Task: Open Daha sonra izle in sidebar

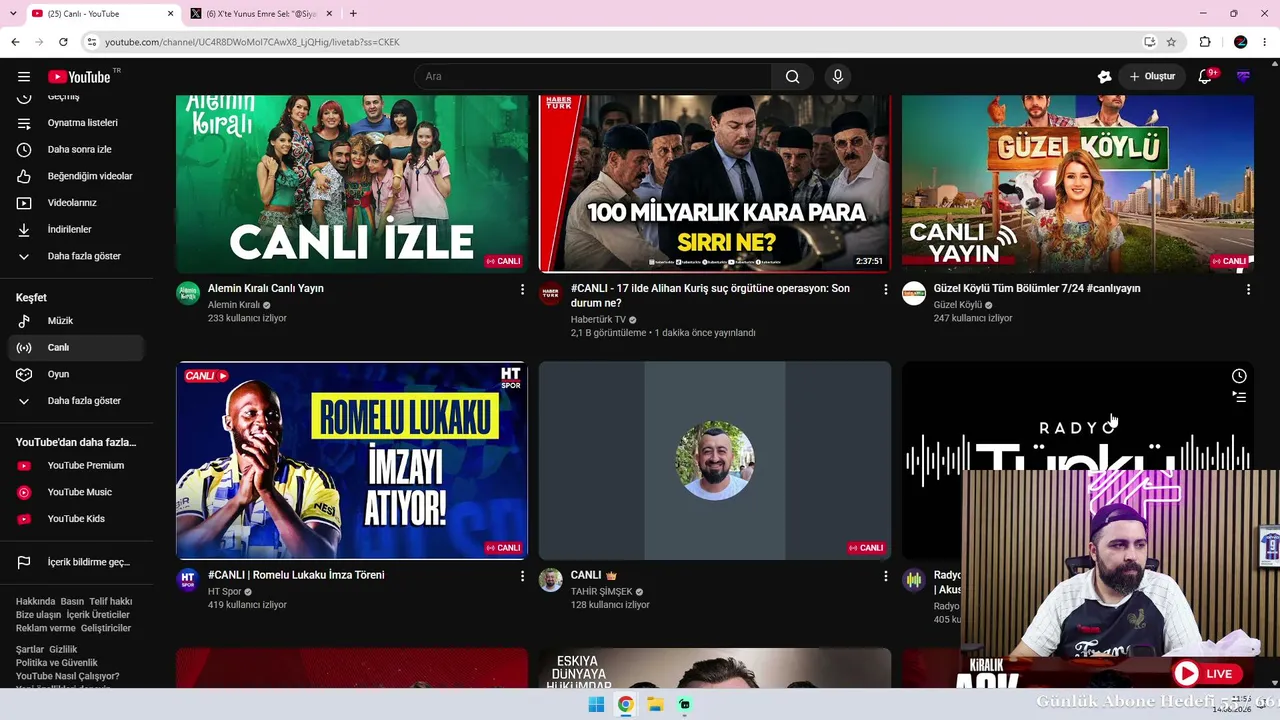Action: 75,150
